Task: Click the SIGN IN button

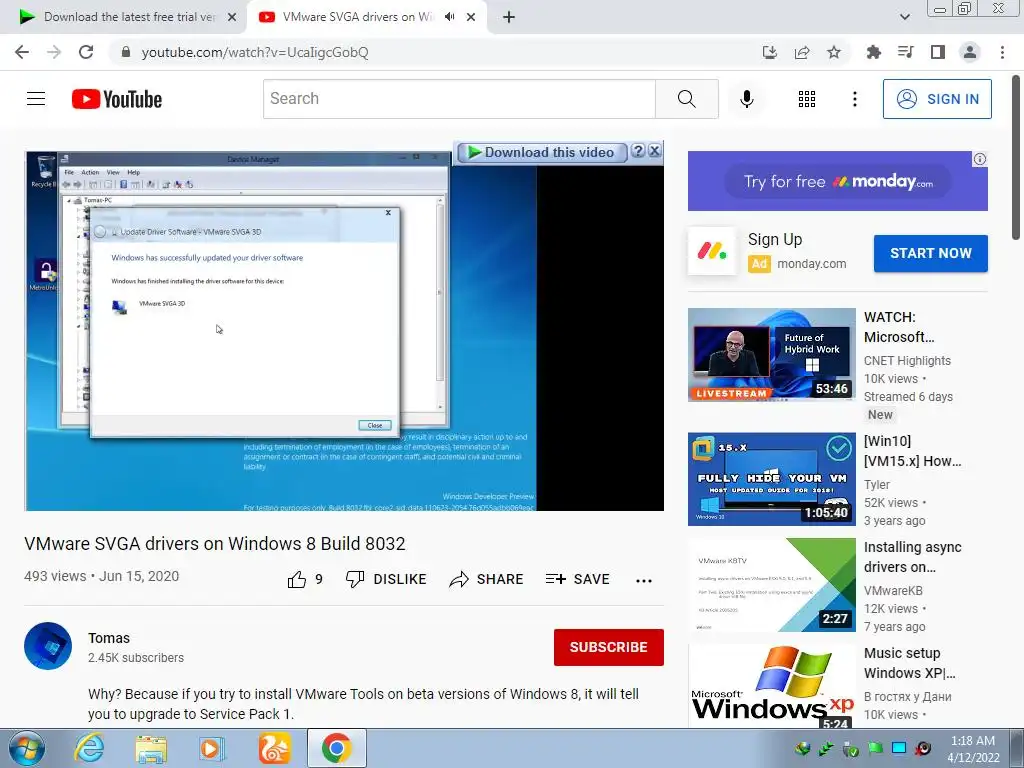Action: tap(936, 99)
